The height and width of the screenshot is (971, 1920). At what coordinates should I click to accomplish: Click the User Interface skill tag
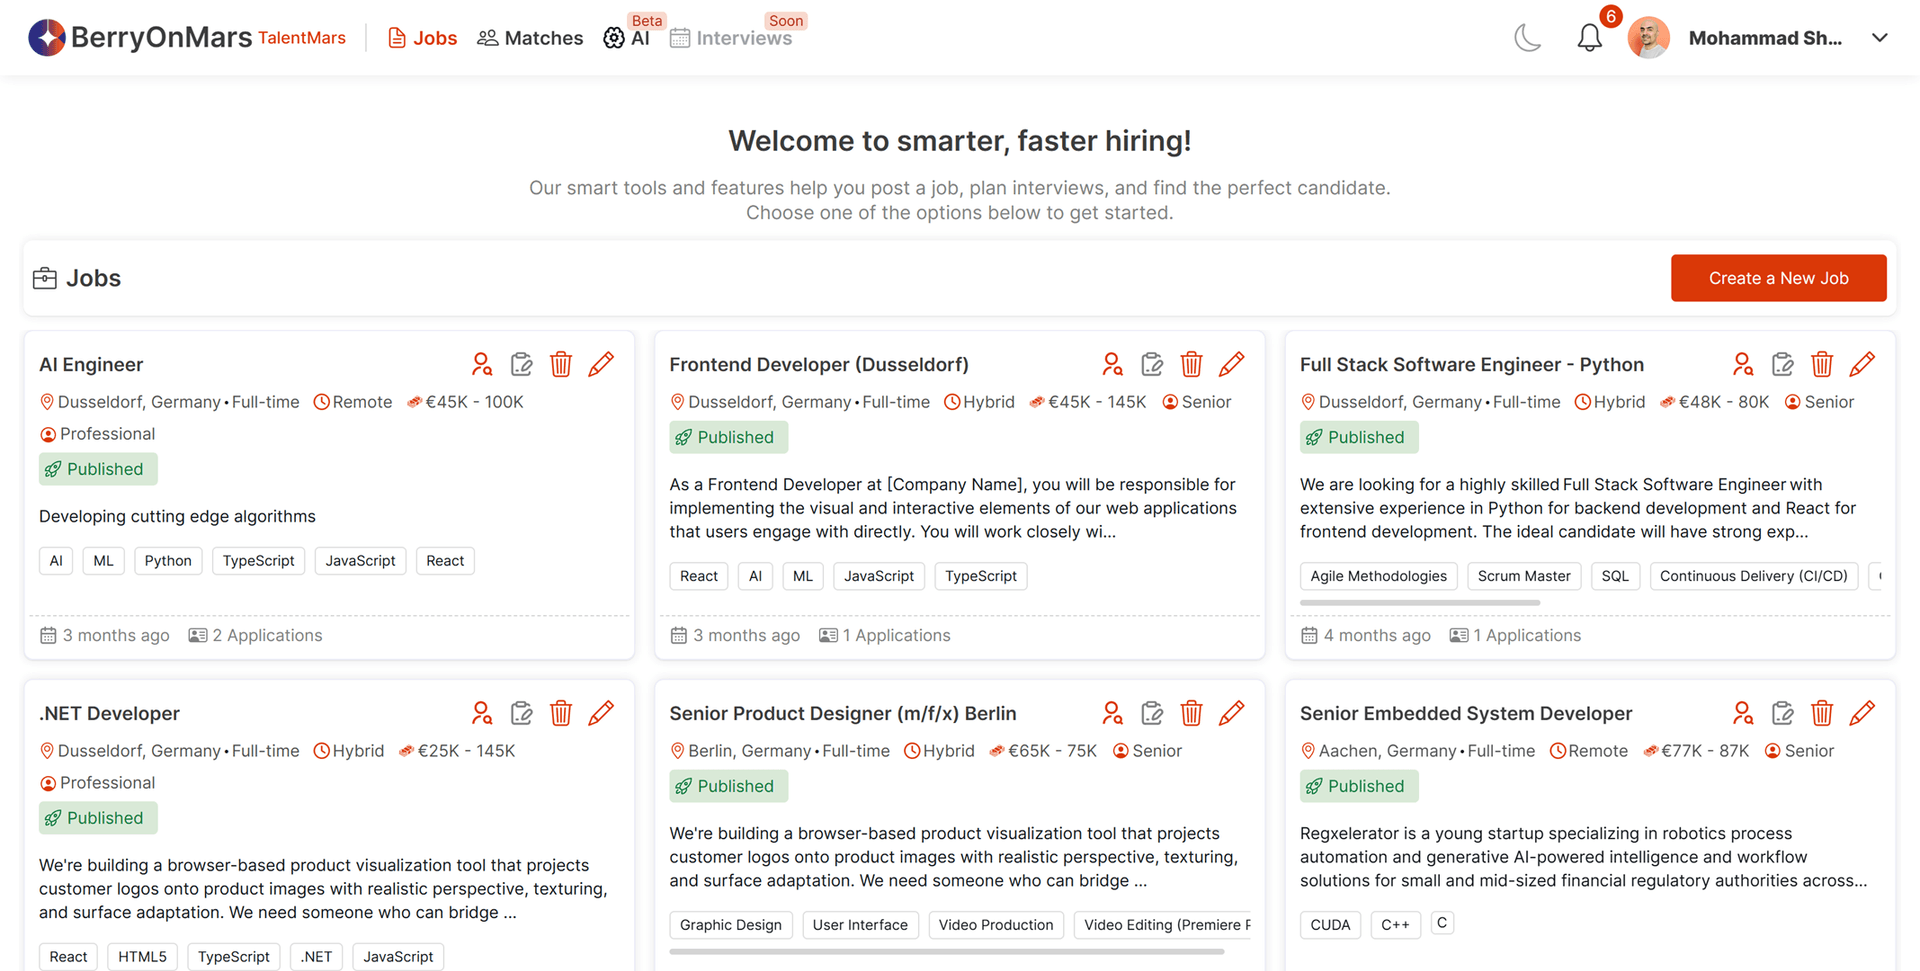[x=860, y=925]
